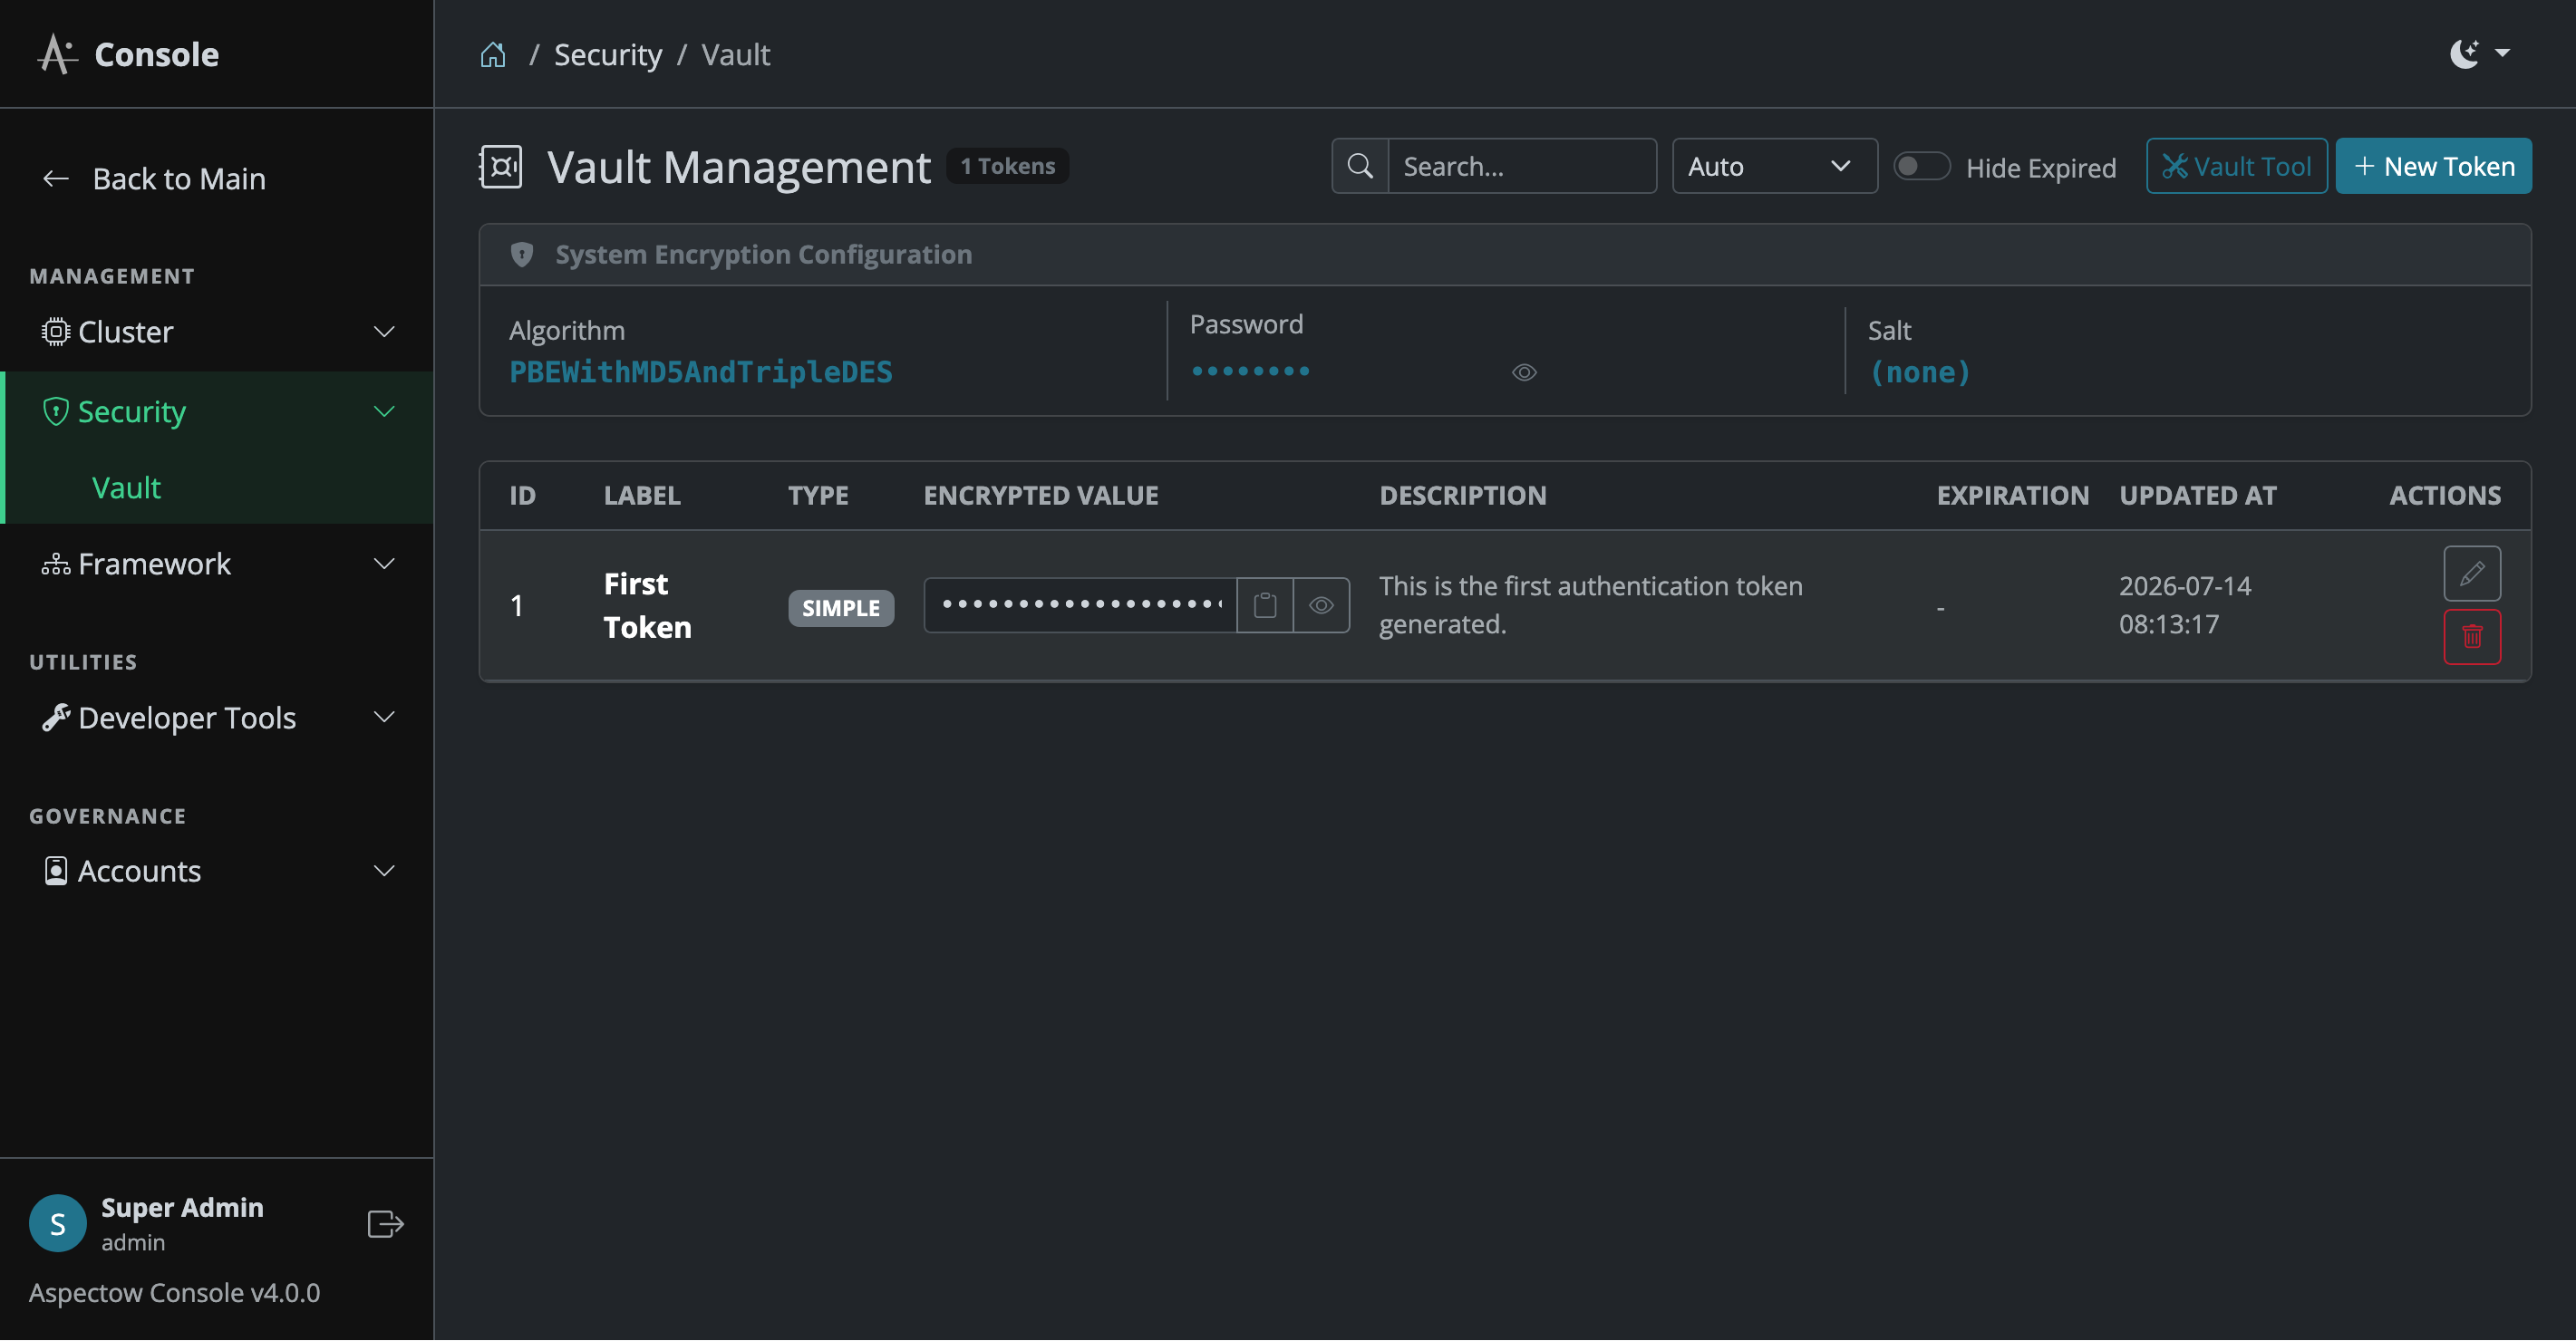Screen dimensions: 2576x1341
Task: Click the token description text
Action: click(1590, 605)
